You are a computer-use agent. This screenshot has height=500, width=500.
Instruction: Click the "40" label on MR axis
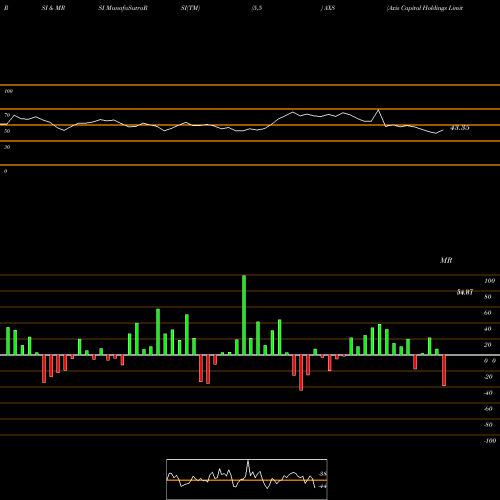coord(488,329)
